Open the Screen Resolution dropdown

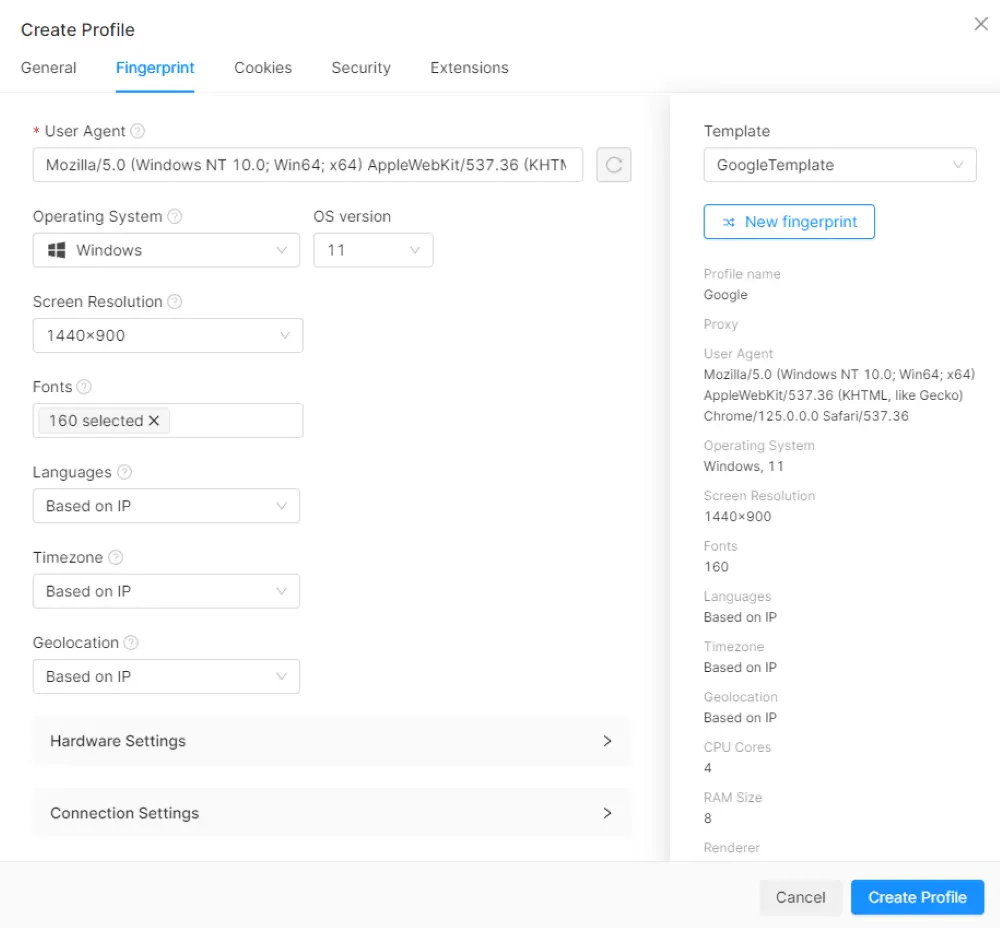click(x=168, y=335)
